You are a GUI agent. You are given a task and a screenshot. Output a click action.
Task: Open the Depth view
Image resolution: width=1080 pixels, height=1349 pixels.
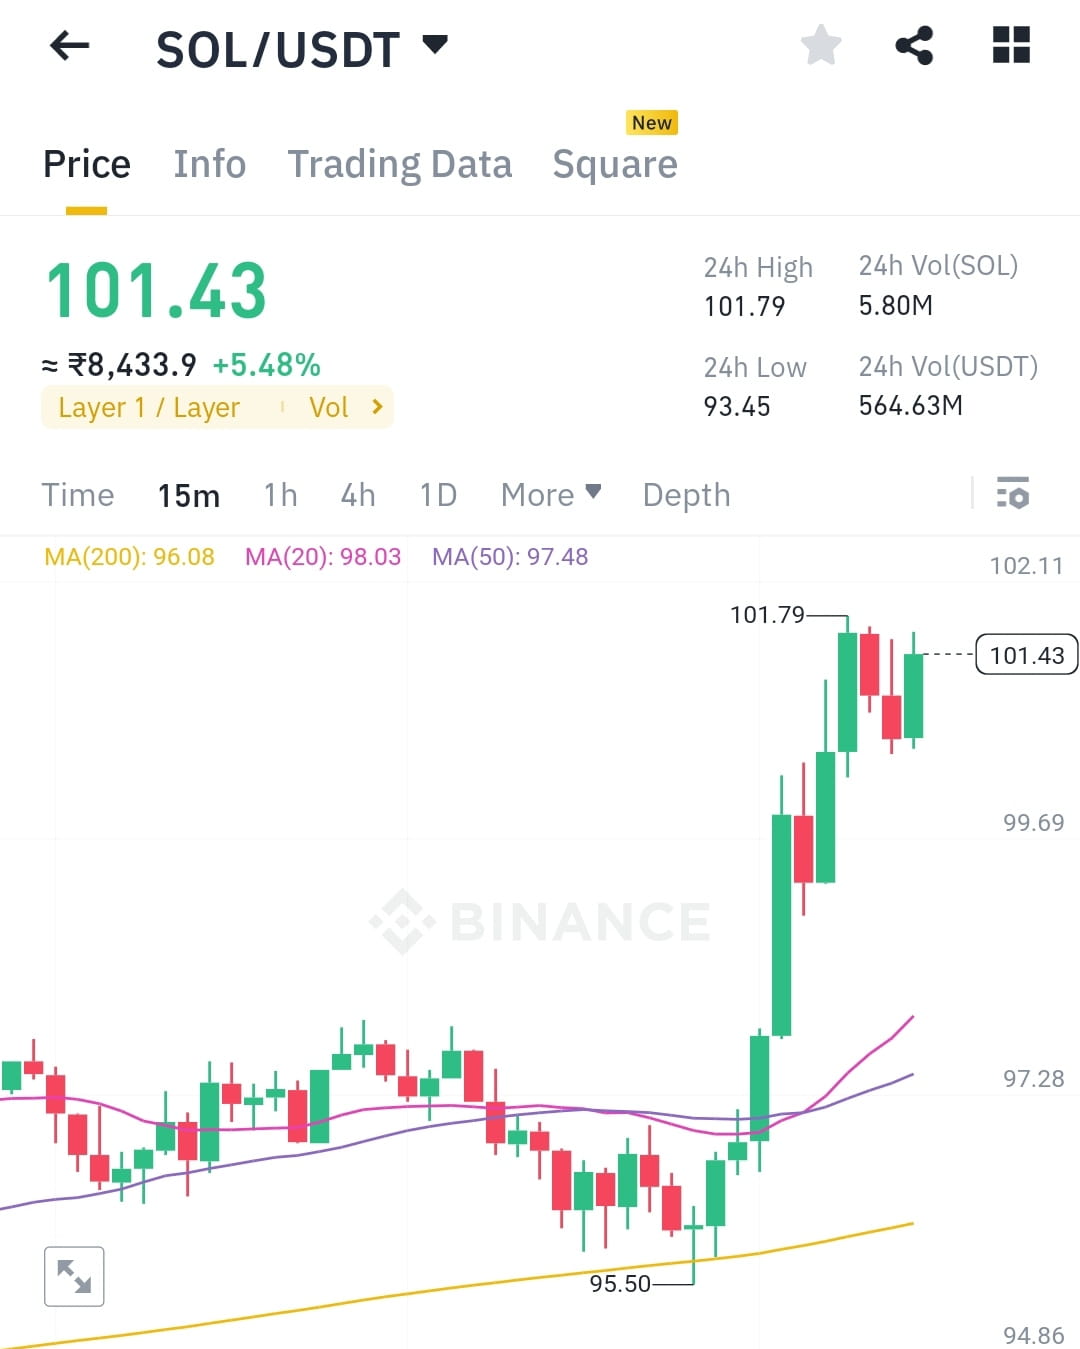685,494
